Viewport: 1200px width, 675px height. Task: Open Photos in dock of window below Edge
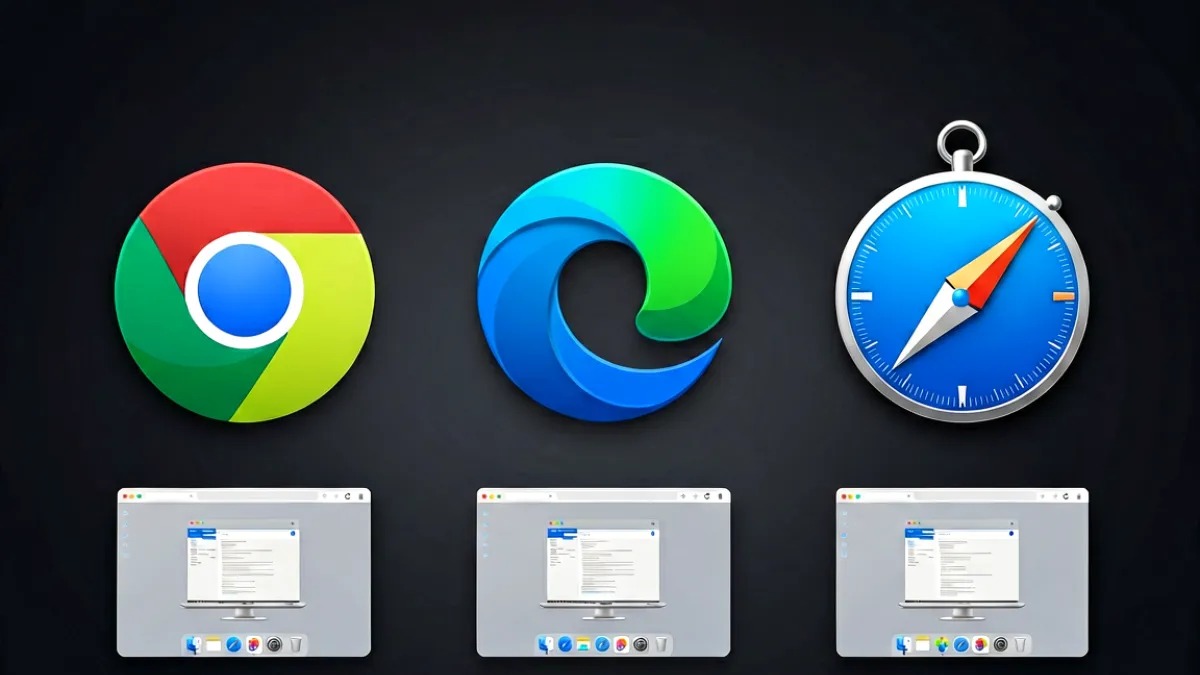click(621, 645)
